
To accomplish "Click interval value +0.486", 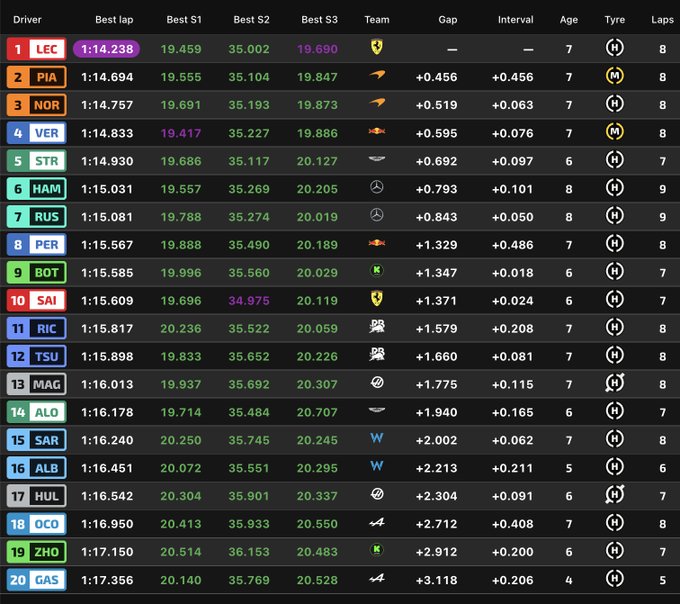I will tap(513, 245).
